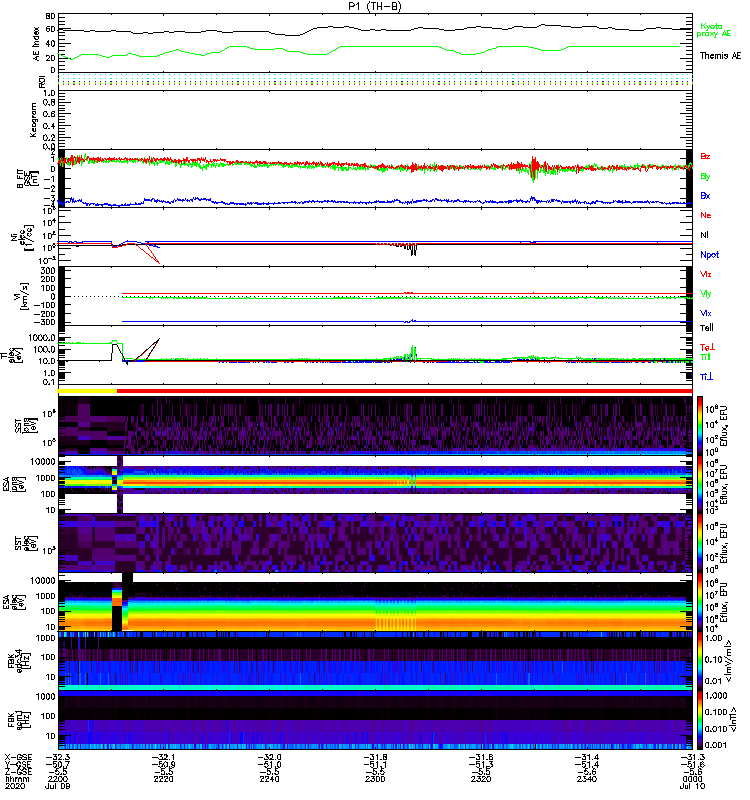Click the <|nT|> FBK color bar
Image resolution: width=750 pixels, height=800 pixels.
700,720
